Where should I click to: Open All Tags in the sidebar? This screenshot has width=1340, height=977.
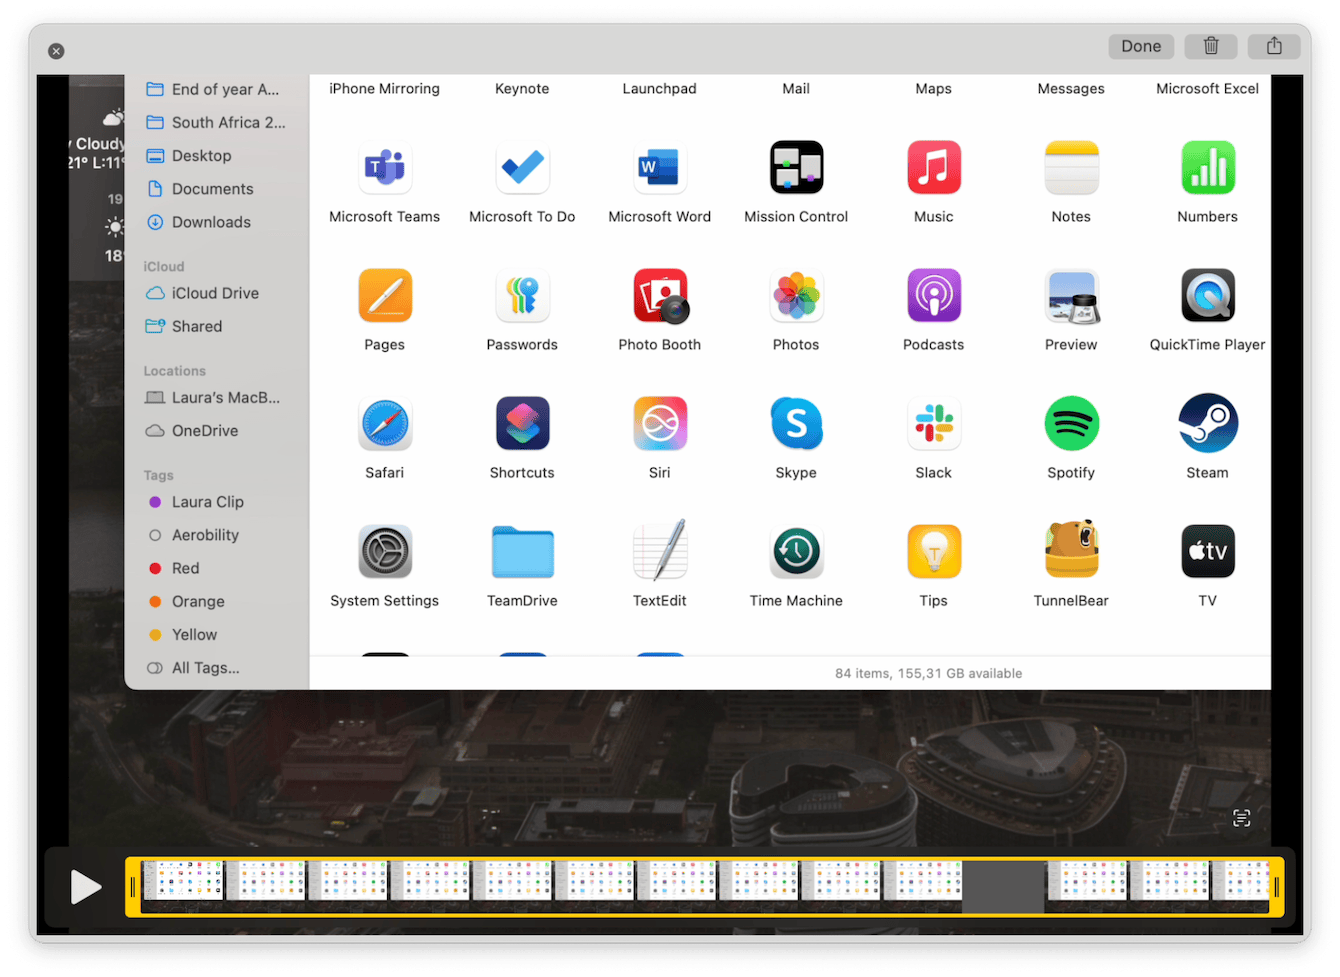205,667
